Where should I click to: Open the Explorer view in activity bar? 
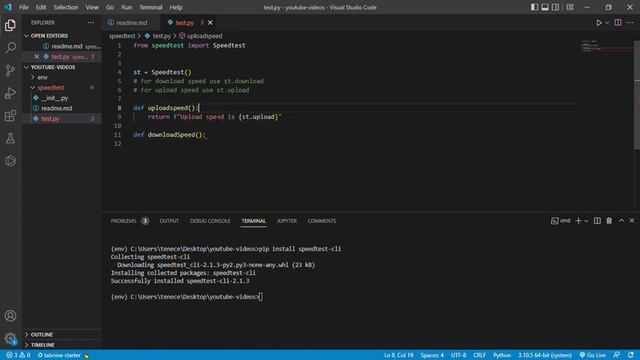tap(10, 25)
